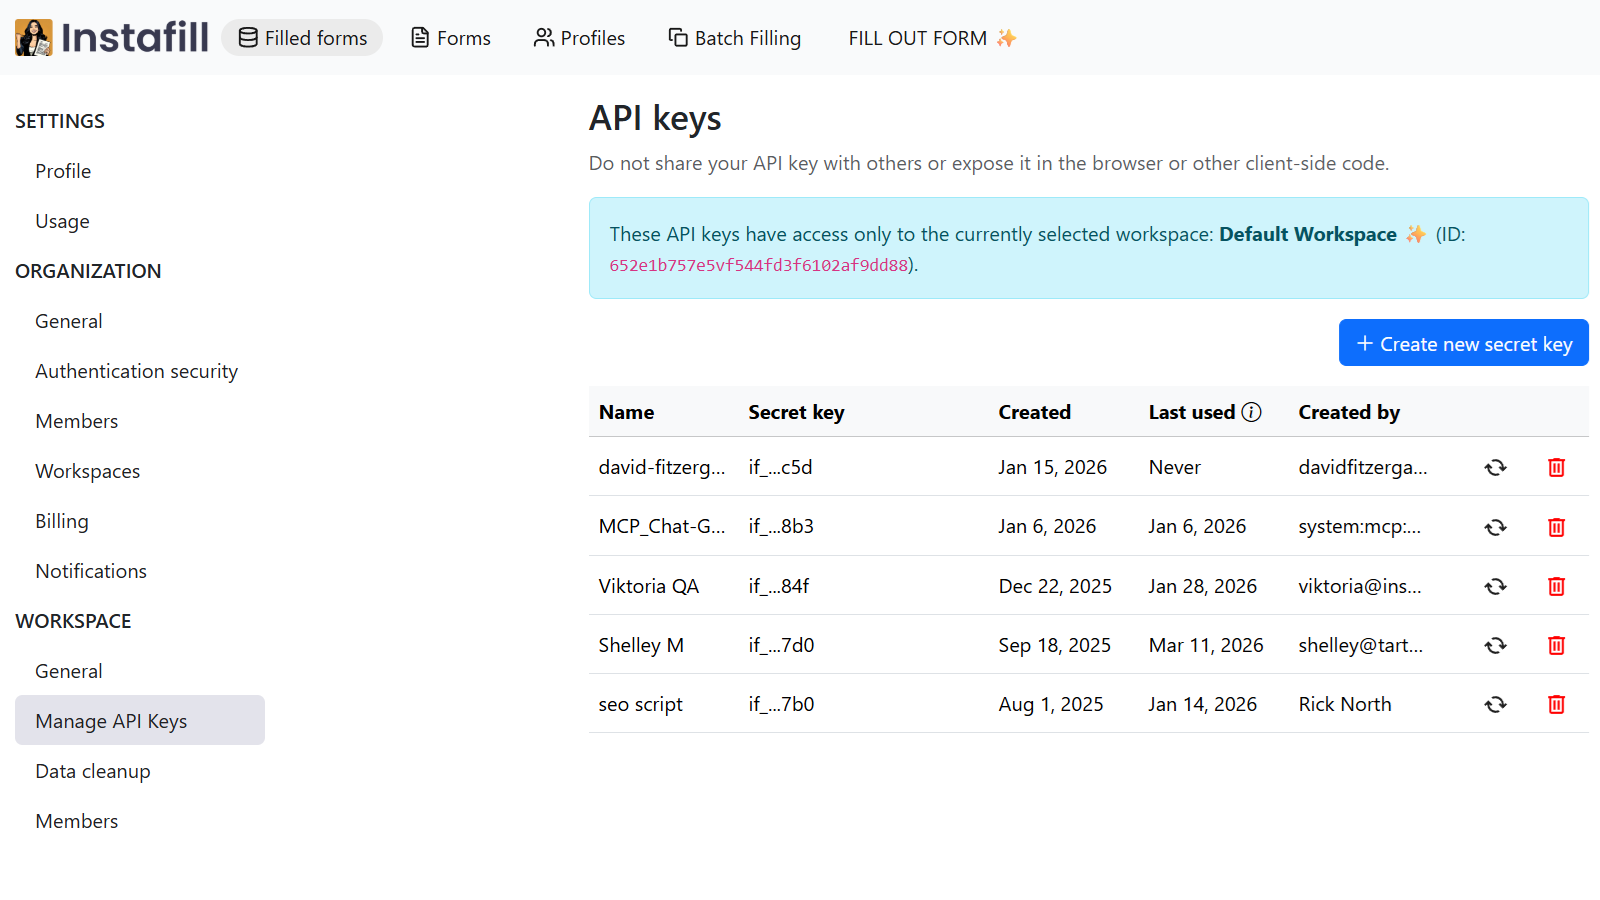Open the Billing section
The width and height of the screenshot is (1600, 900).
[61, 520]
